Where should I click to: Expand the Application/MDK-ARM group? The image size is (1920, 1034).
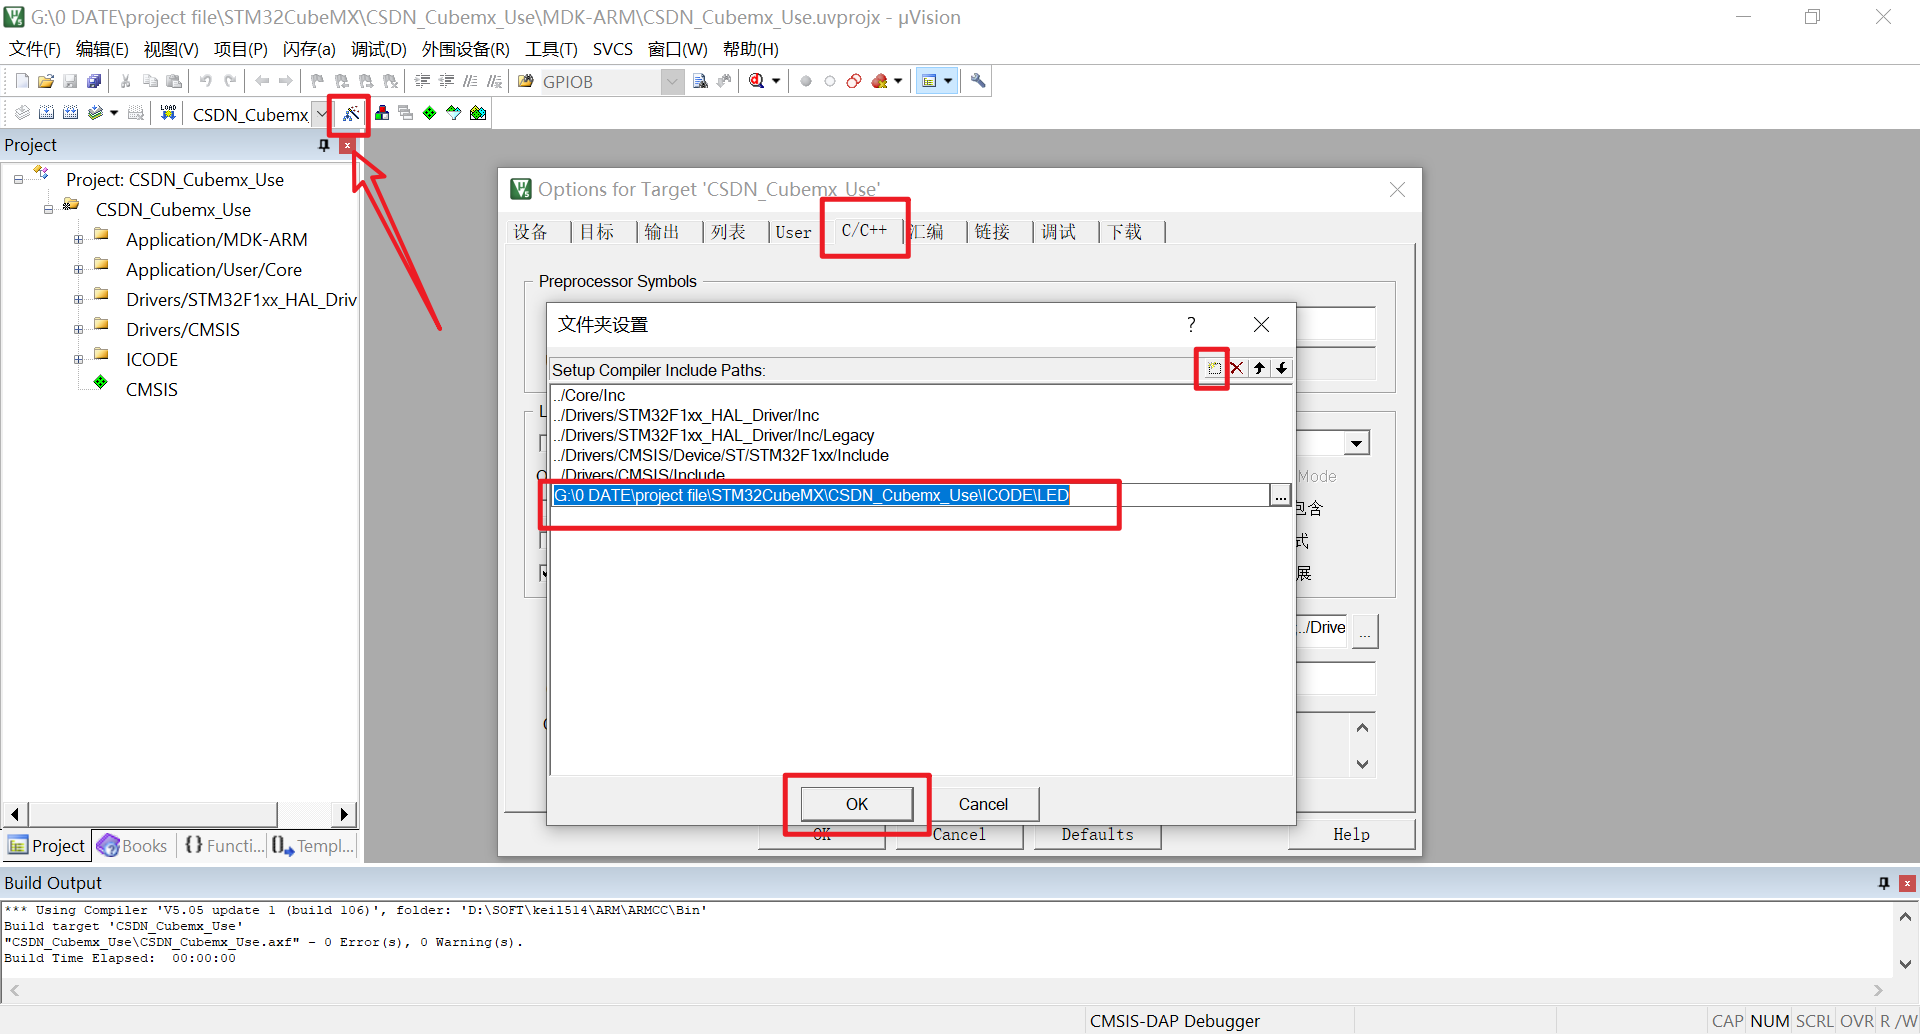click(x=78, y=240)
